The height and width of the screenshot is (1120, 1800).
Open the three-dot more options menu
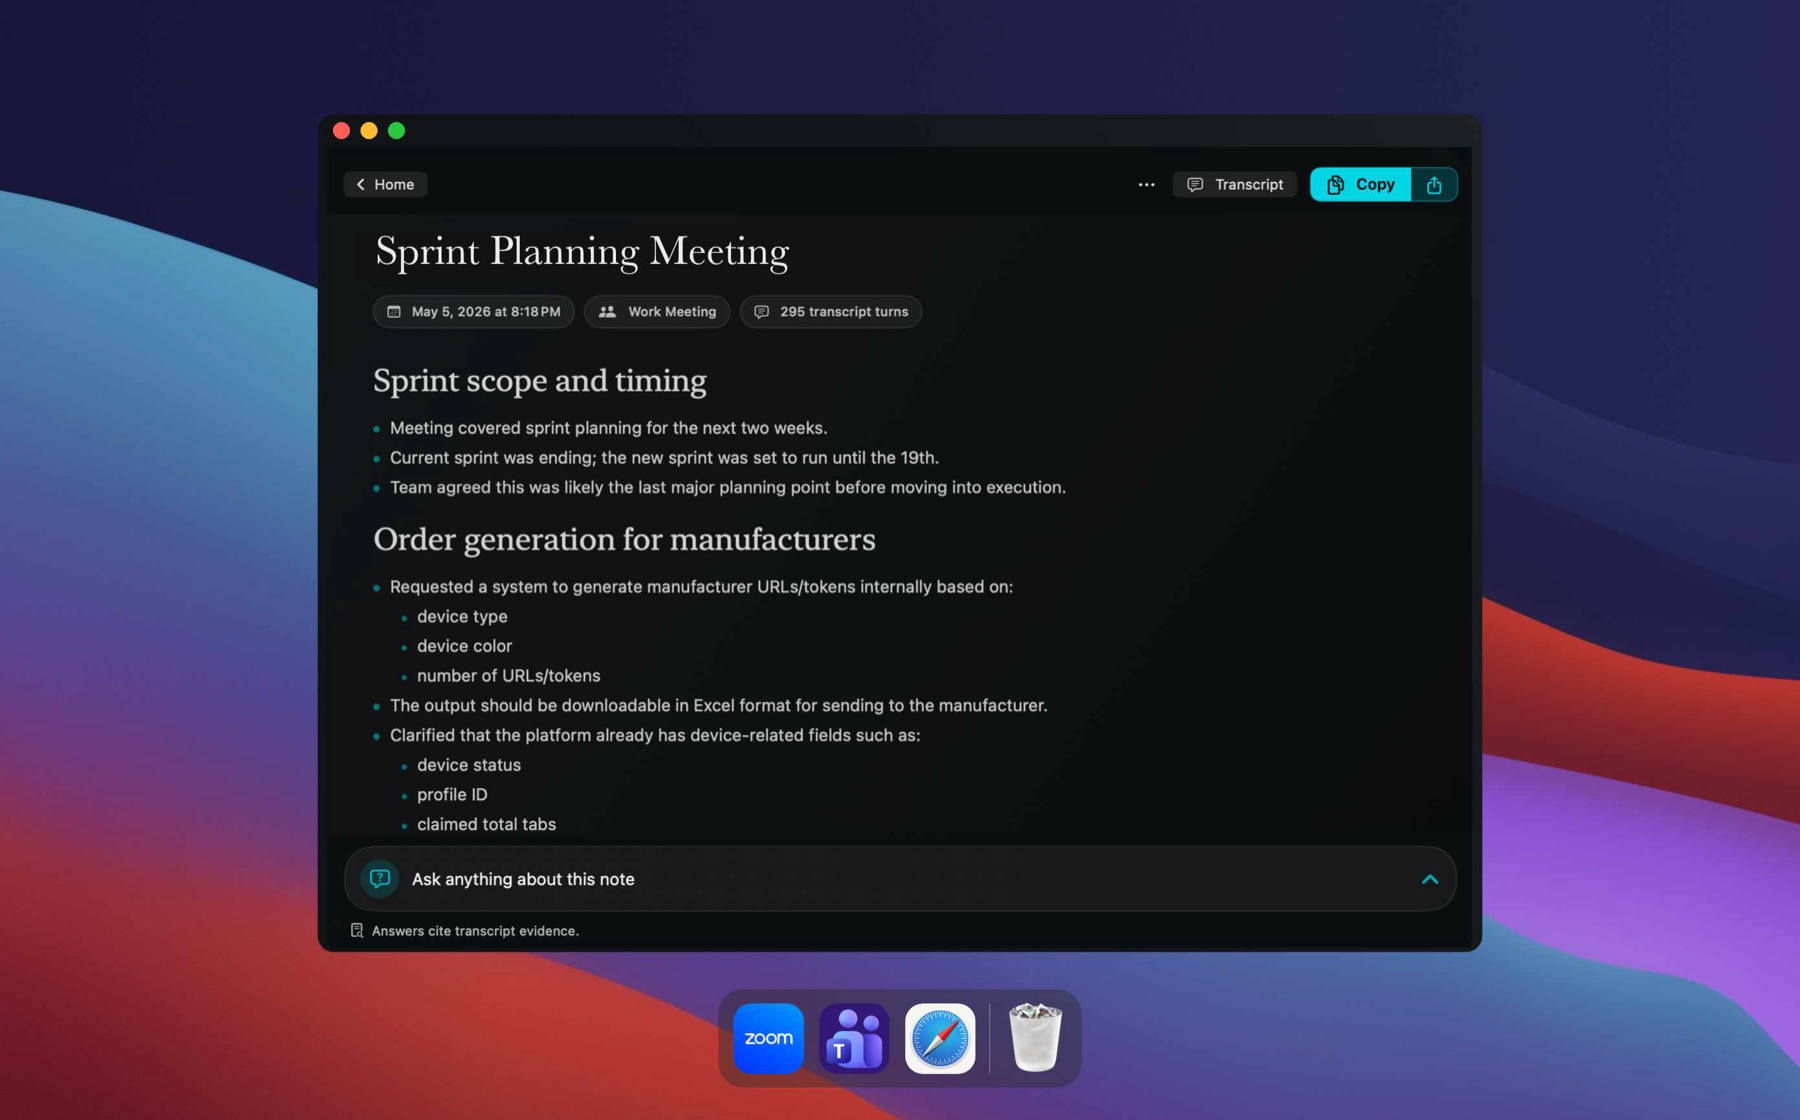(x=1146, y=184)
